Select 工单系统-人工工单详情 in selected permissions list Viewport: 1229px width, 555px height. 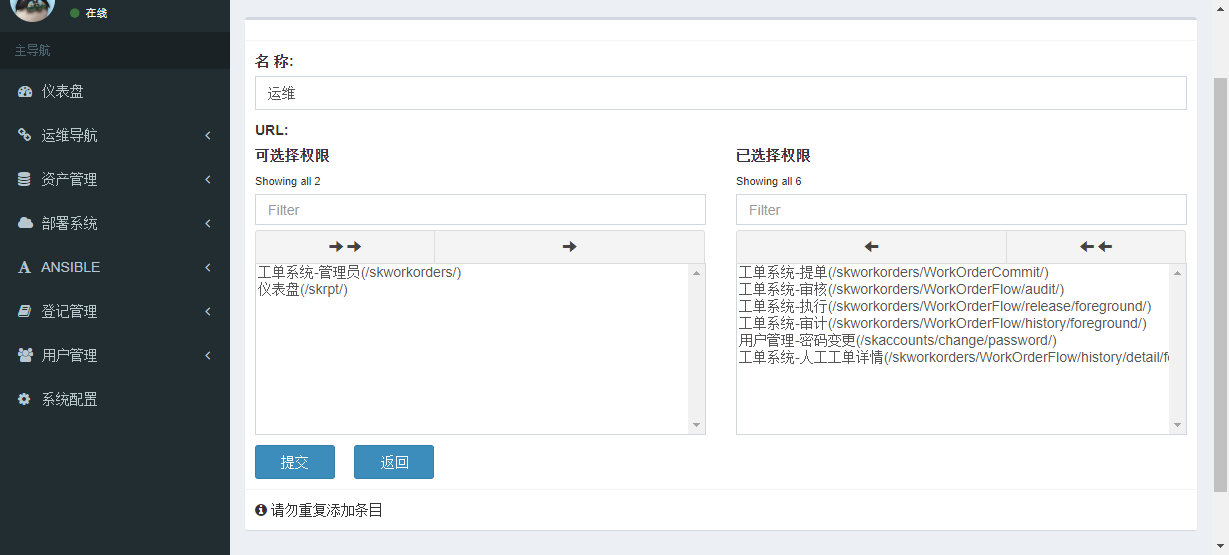click(x=953, y=357)
